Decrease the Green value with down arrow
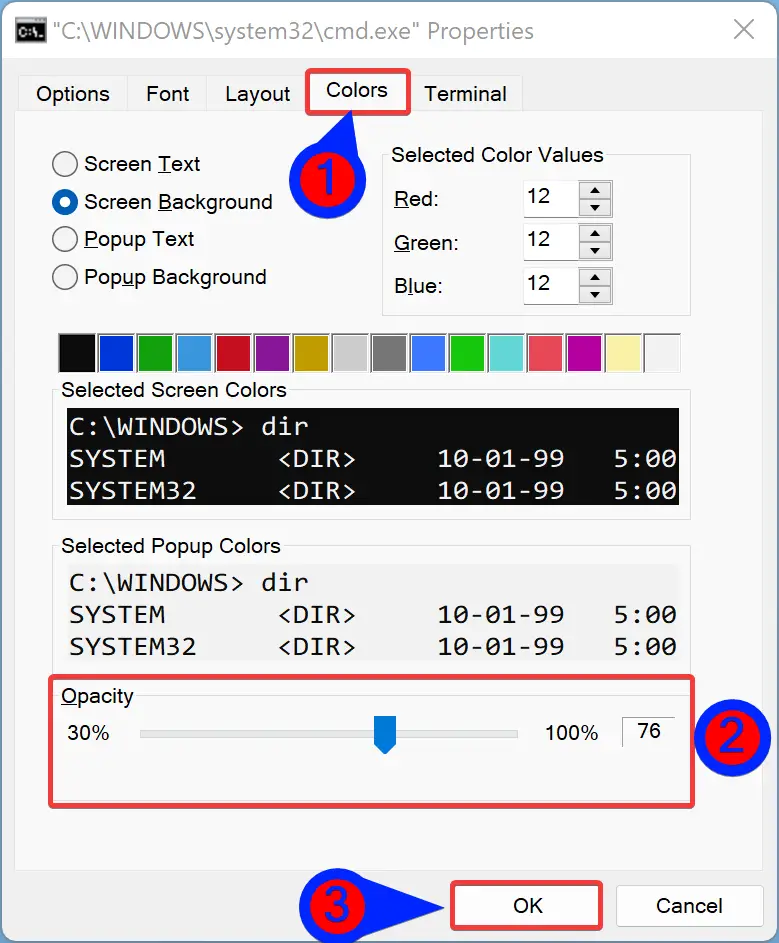The image size is (779, 943). [595, 251]
